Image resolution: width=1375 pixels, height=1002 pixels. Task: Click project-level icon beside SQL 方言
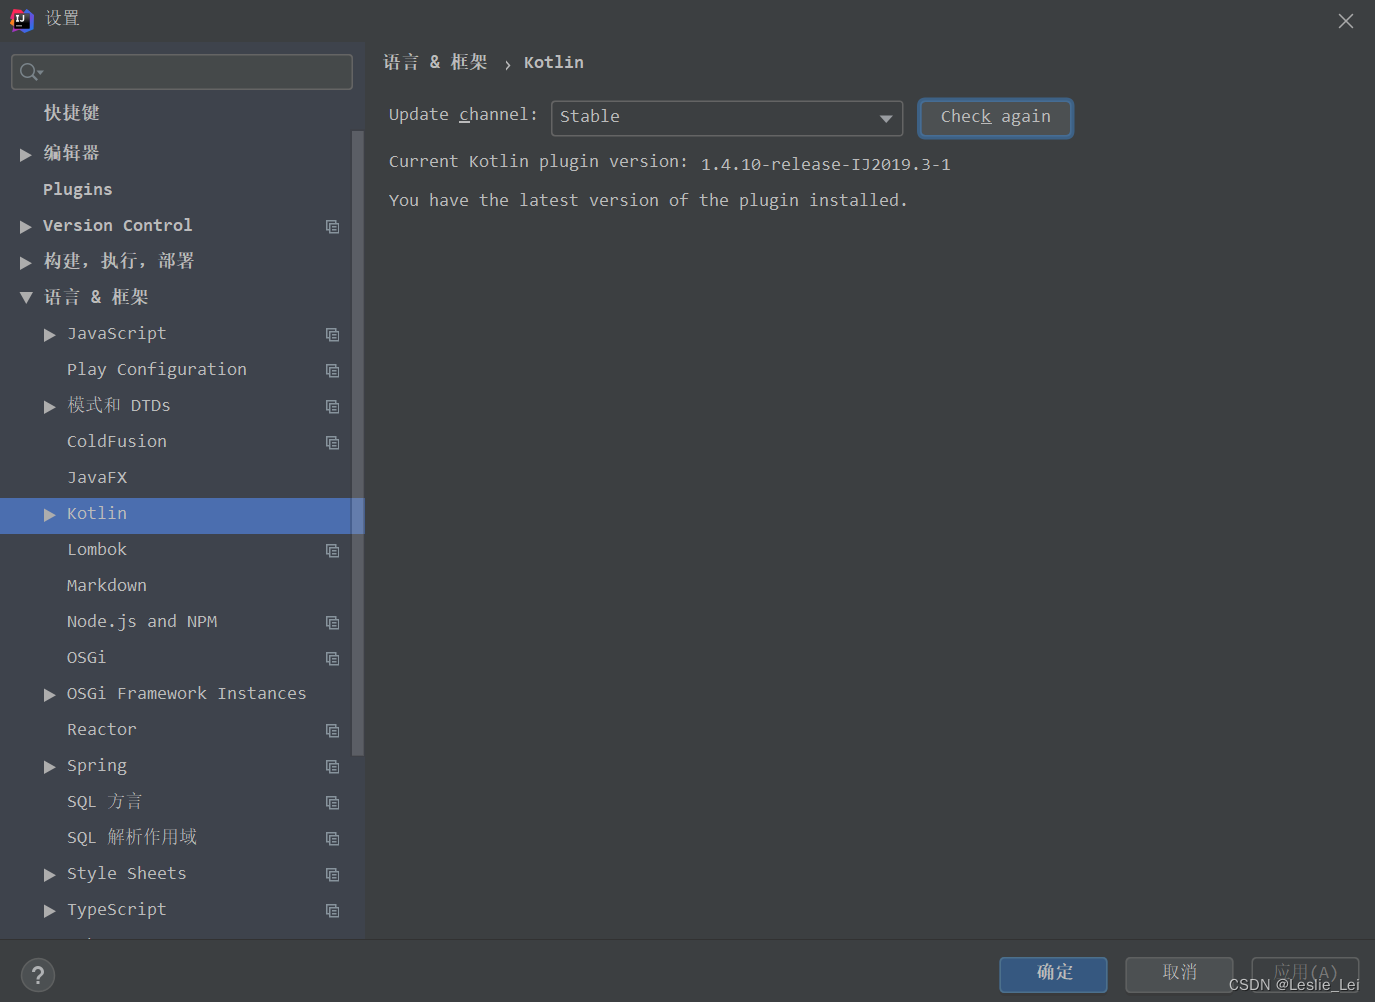coord(333,803)
